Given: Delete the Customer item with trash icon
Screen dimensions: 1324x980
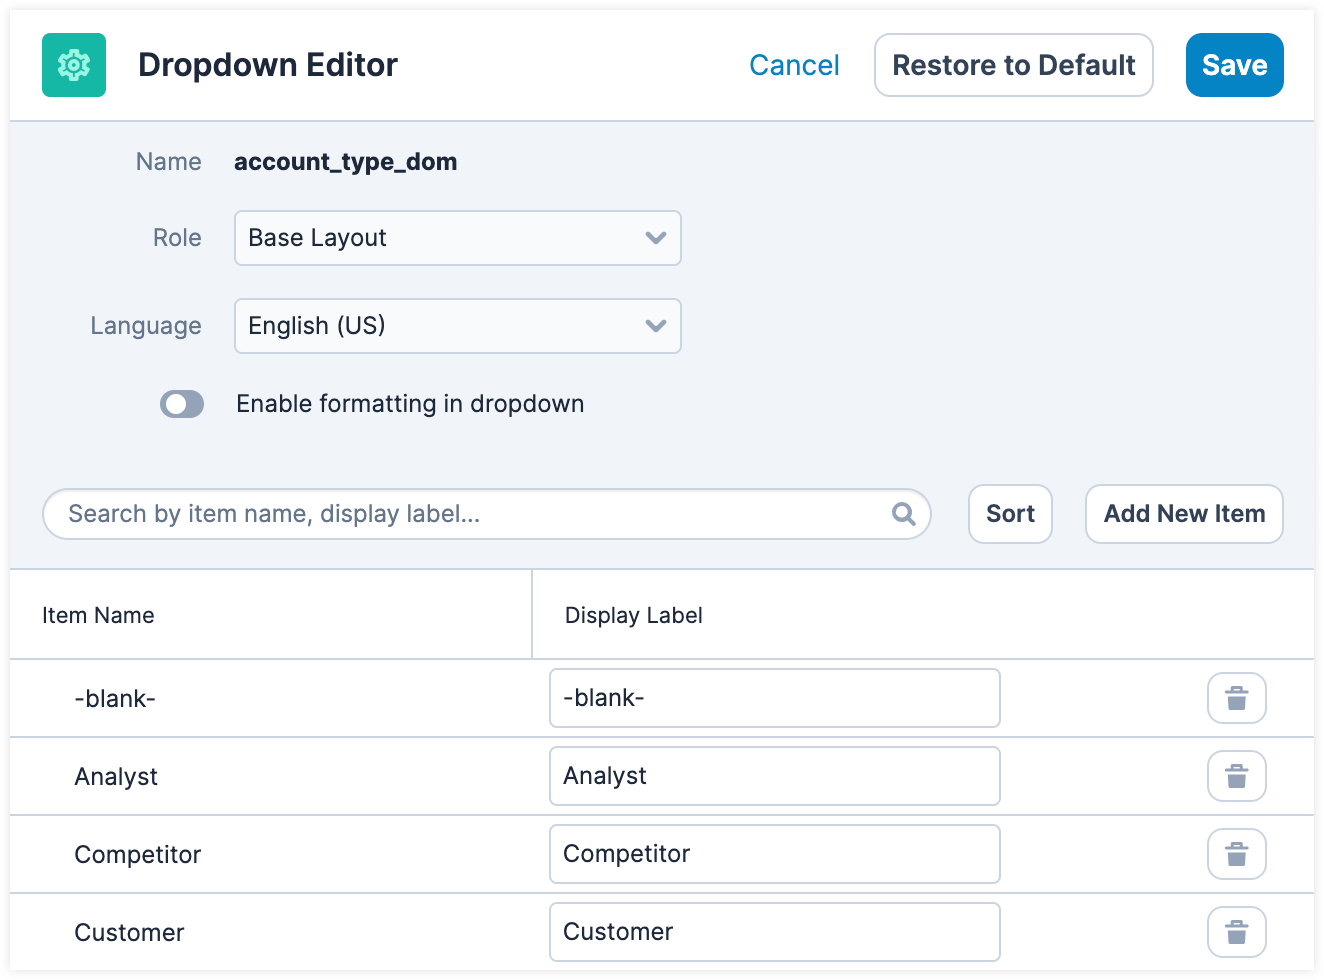Looking at the screenshot, I should tap(1237, 932).
